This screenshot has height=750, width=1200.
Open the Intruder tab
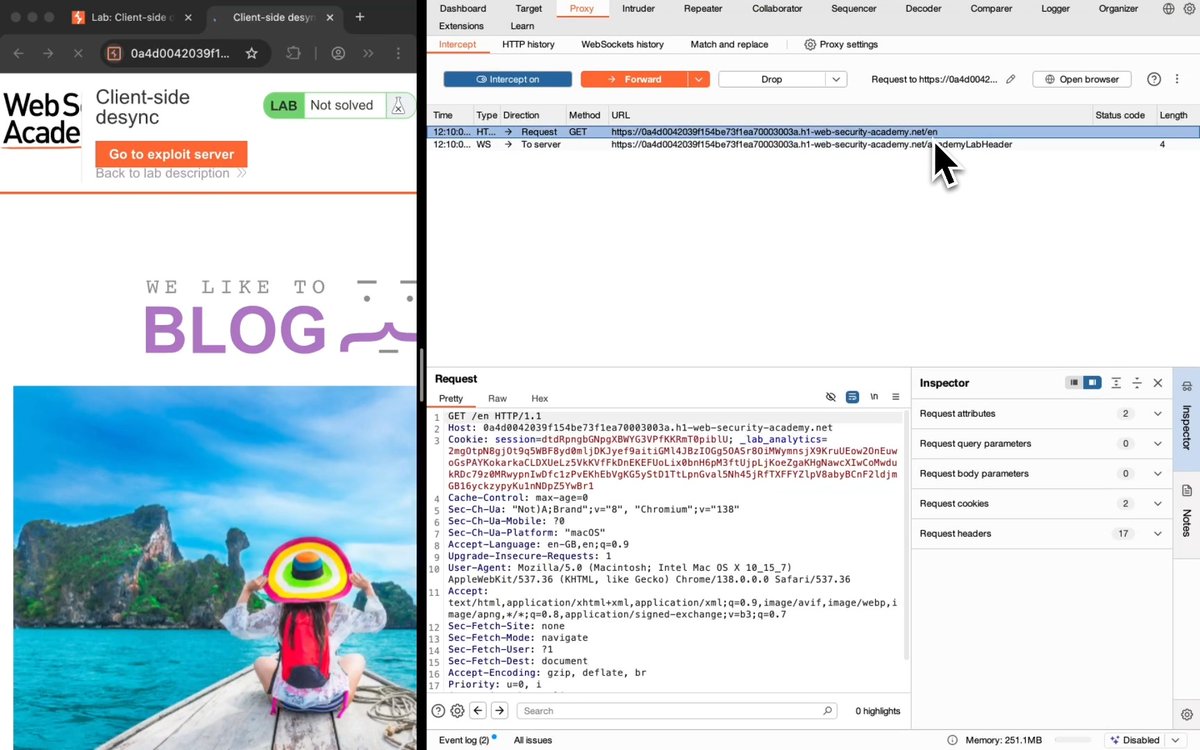638,8
